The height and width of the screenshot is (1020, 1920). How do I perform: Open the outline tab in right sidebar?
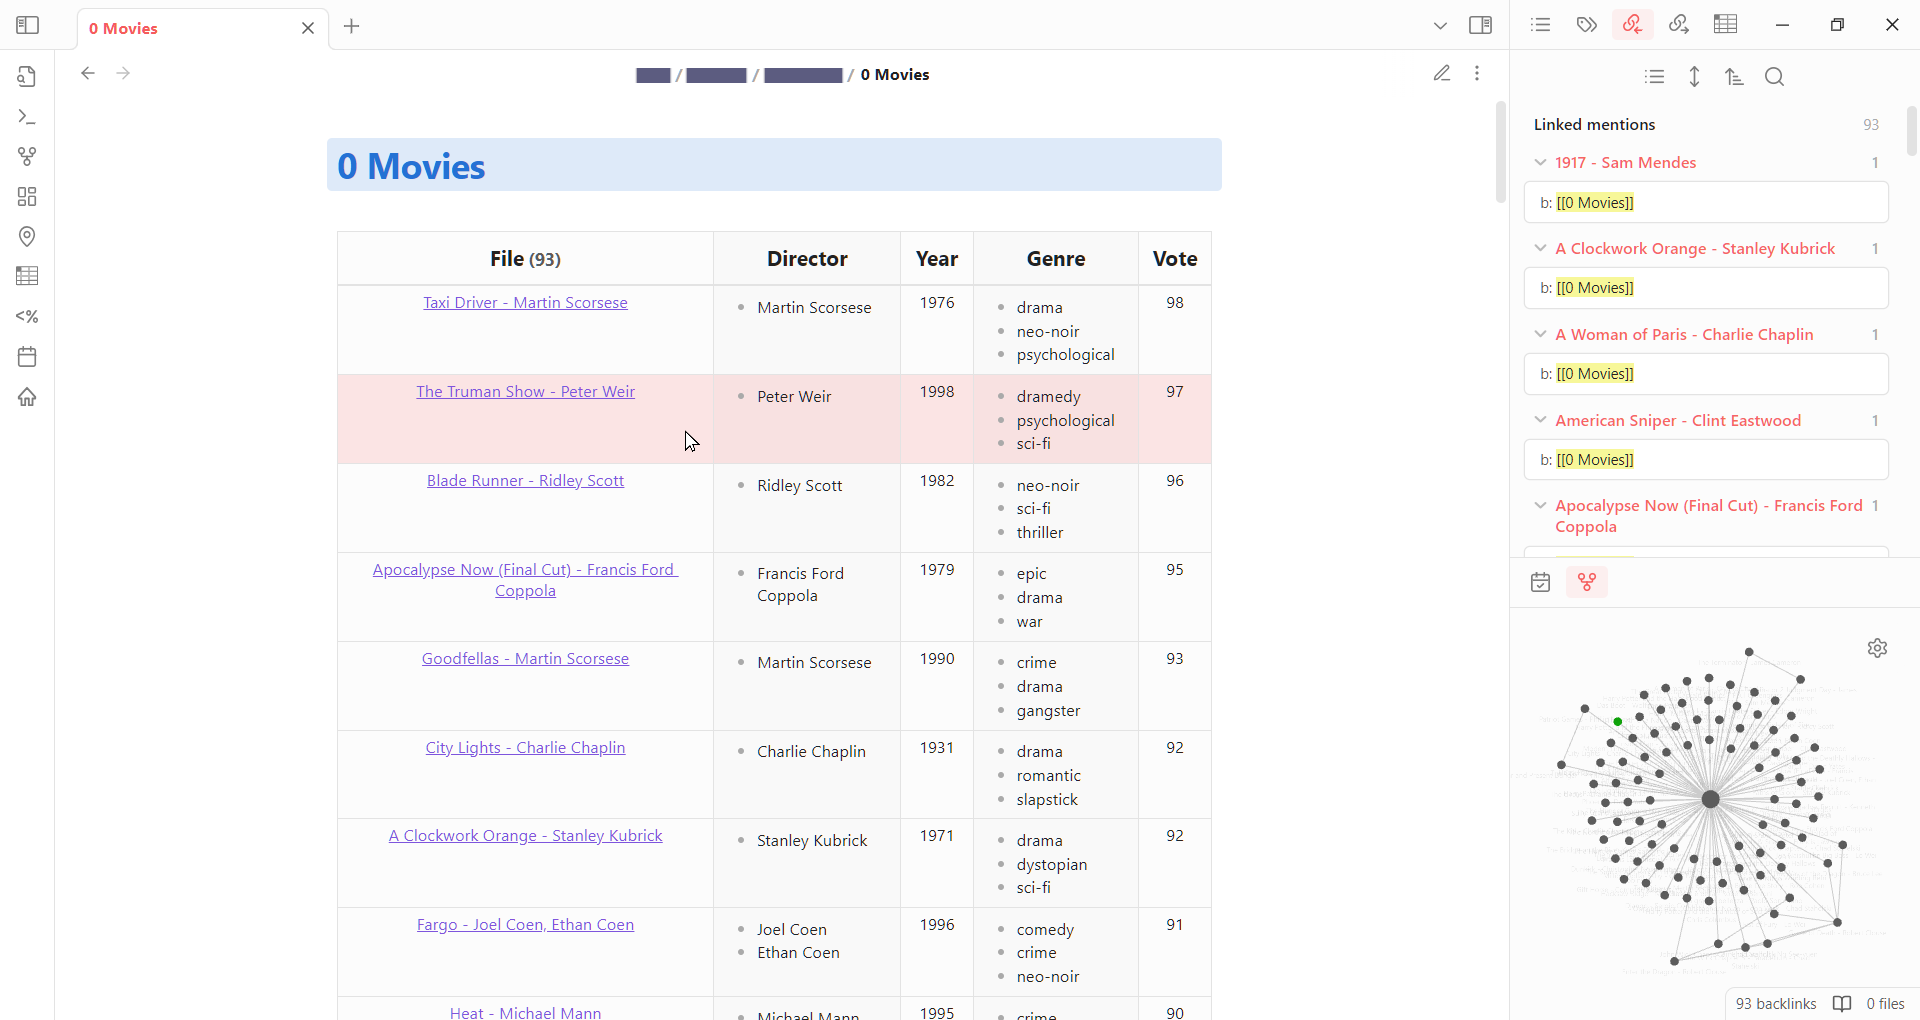point(1540,25)
